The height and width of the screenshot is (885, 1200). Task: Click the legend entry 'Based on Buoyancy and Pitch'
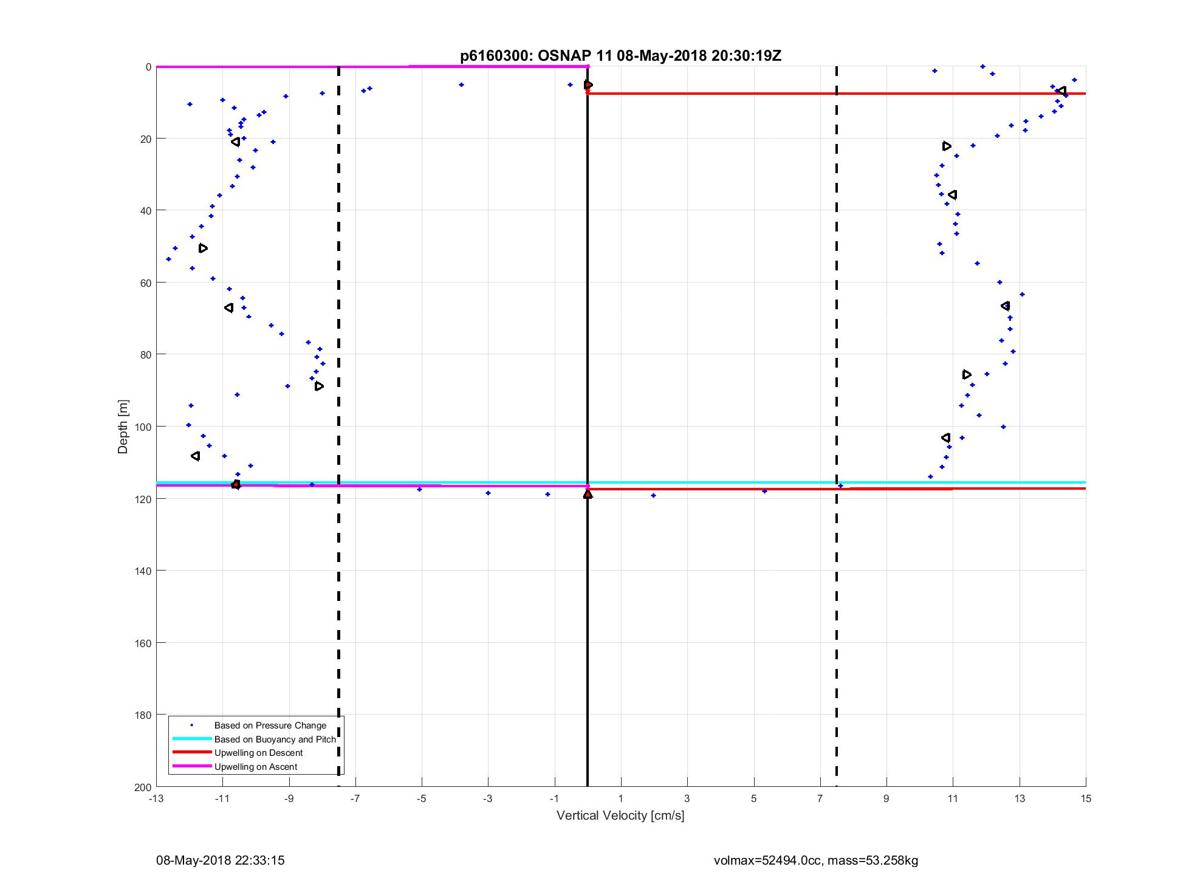pos(275,739)
